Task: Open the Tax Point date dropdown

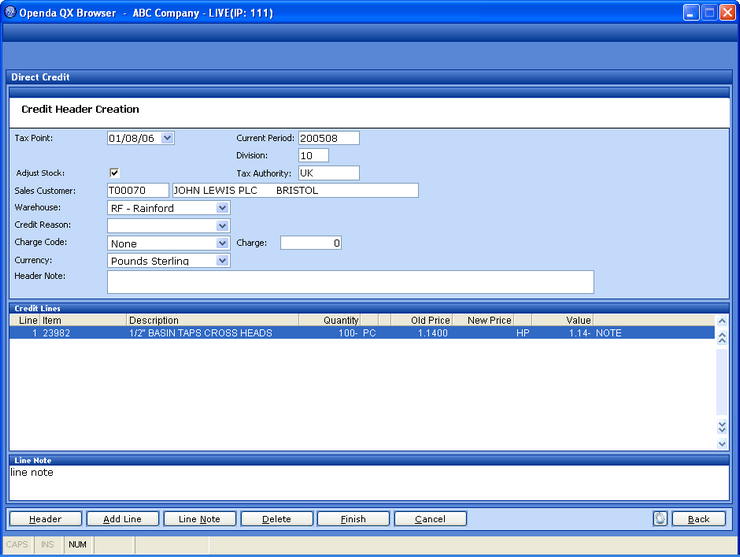Action: point(168,138)
